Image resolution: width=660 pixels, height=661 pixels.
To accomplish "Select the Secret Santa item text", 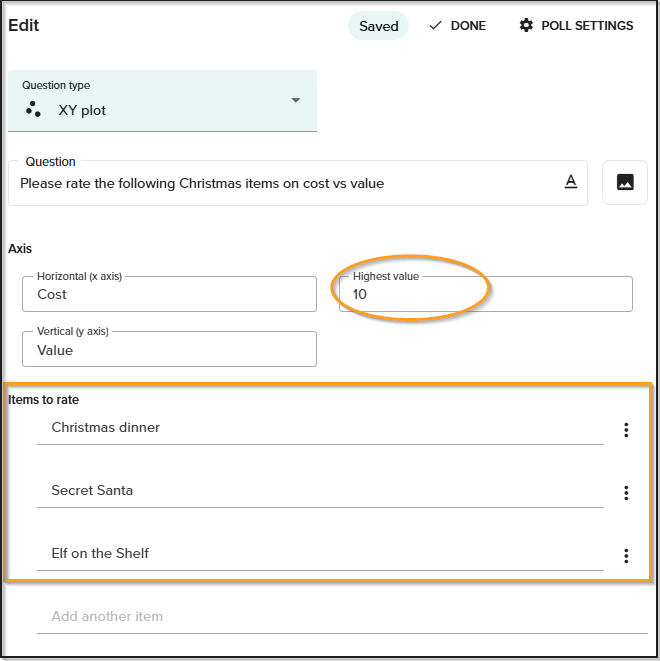I will 92,490.
